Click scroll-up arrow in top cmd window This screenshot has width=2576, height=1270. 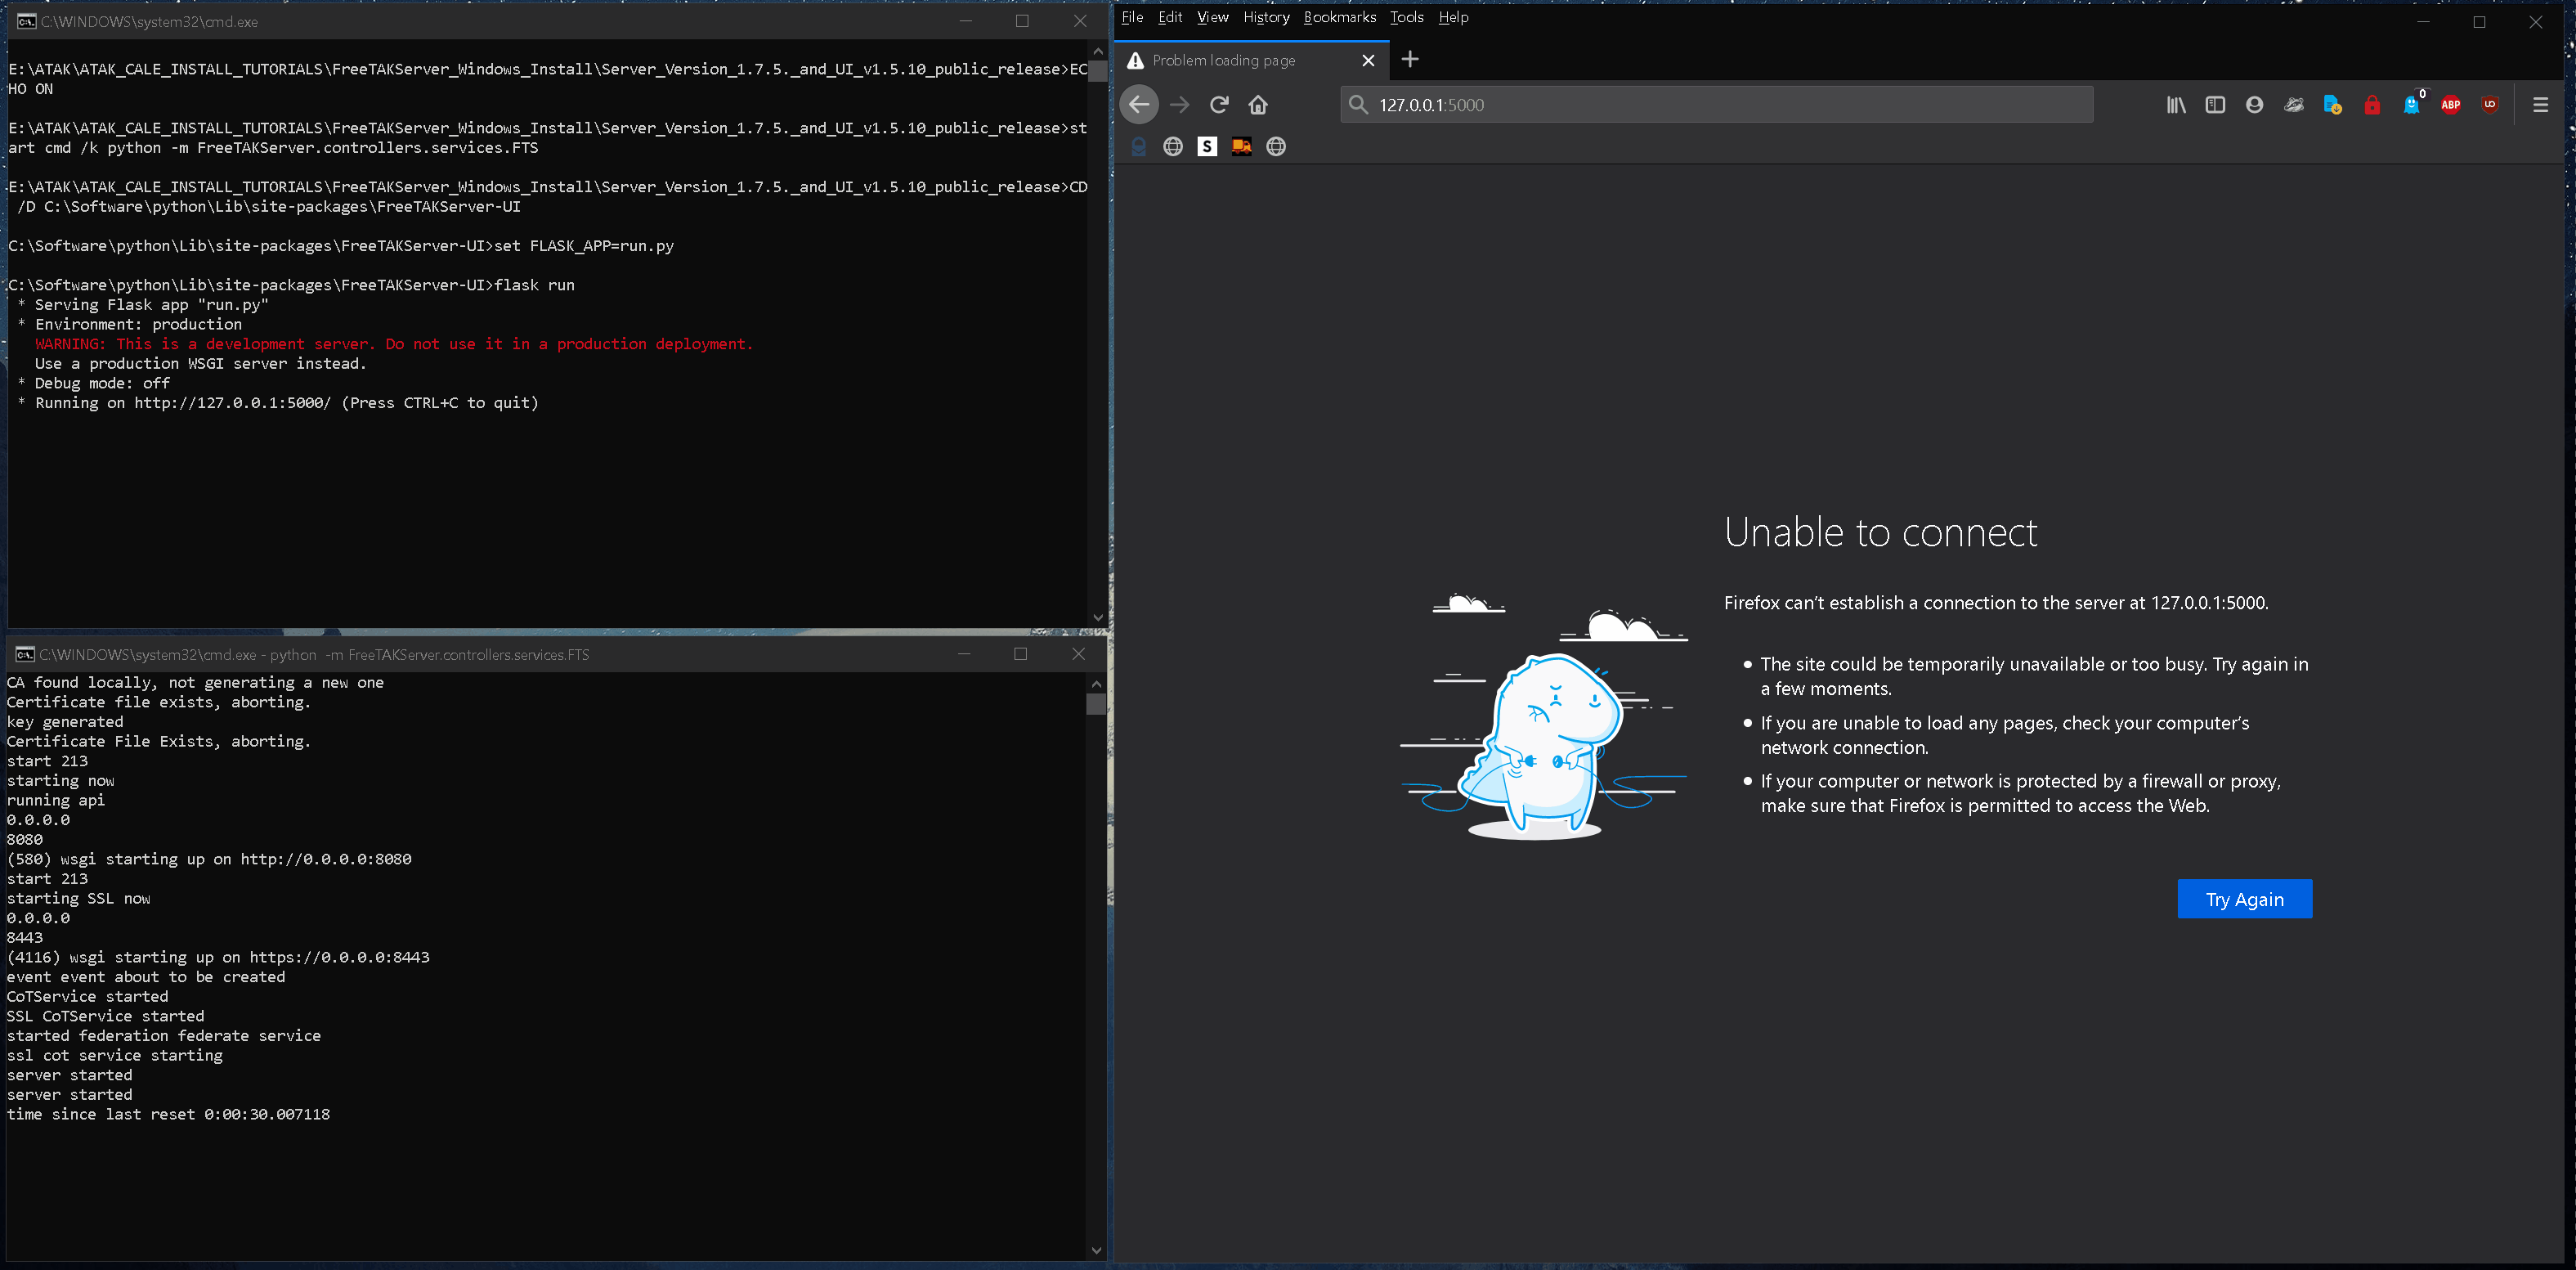click(x=1097, y=50)
